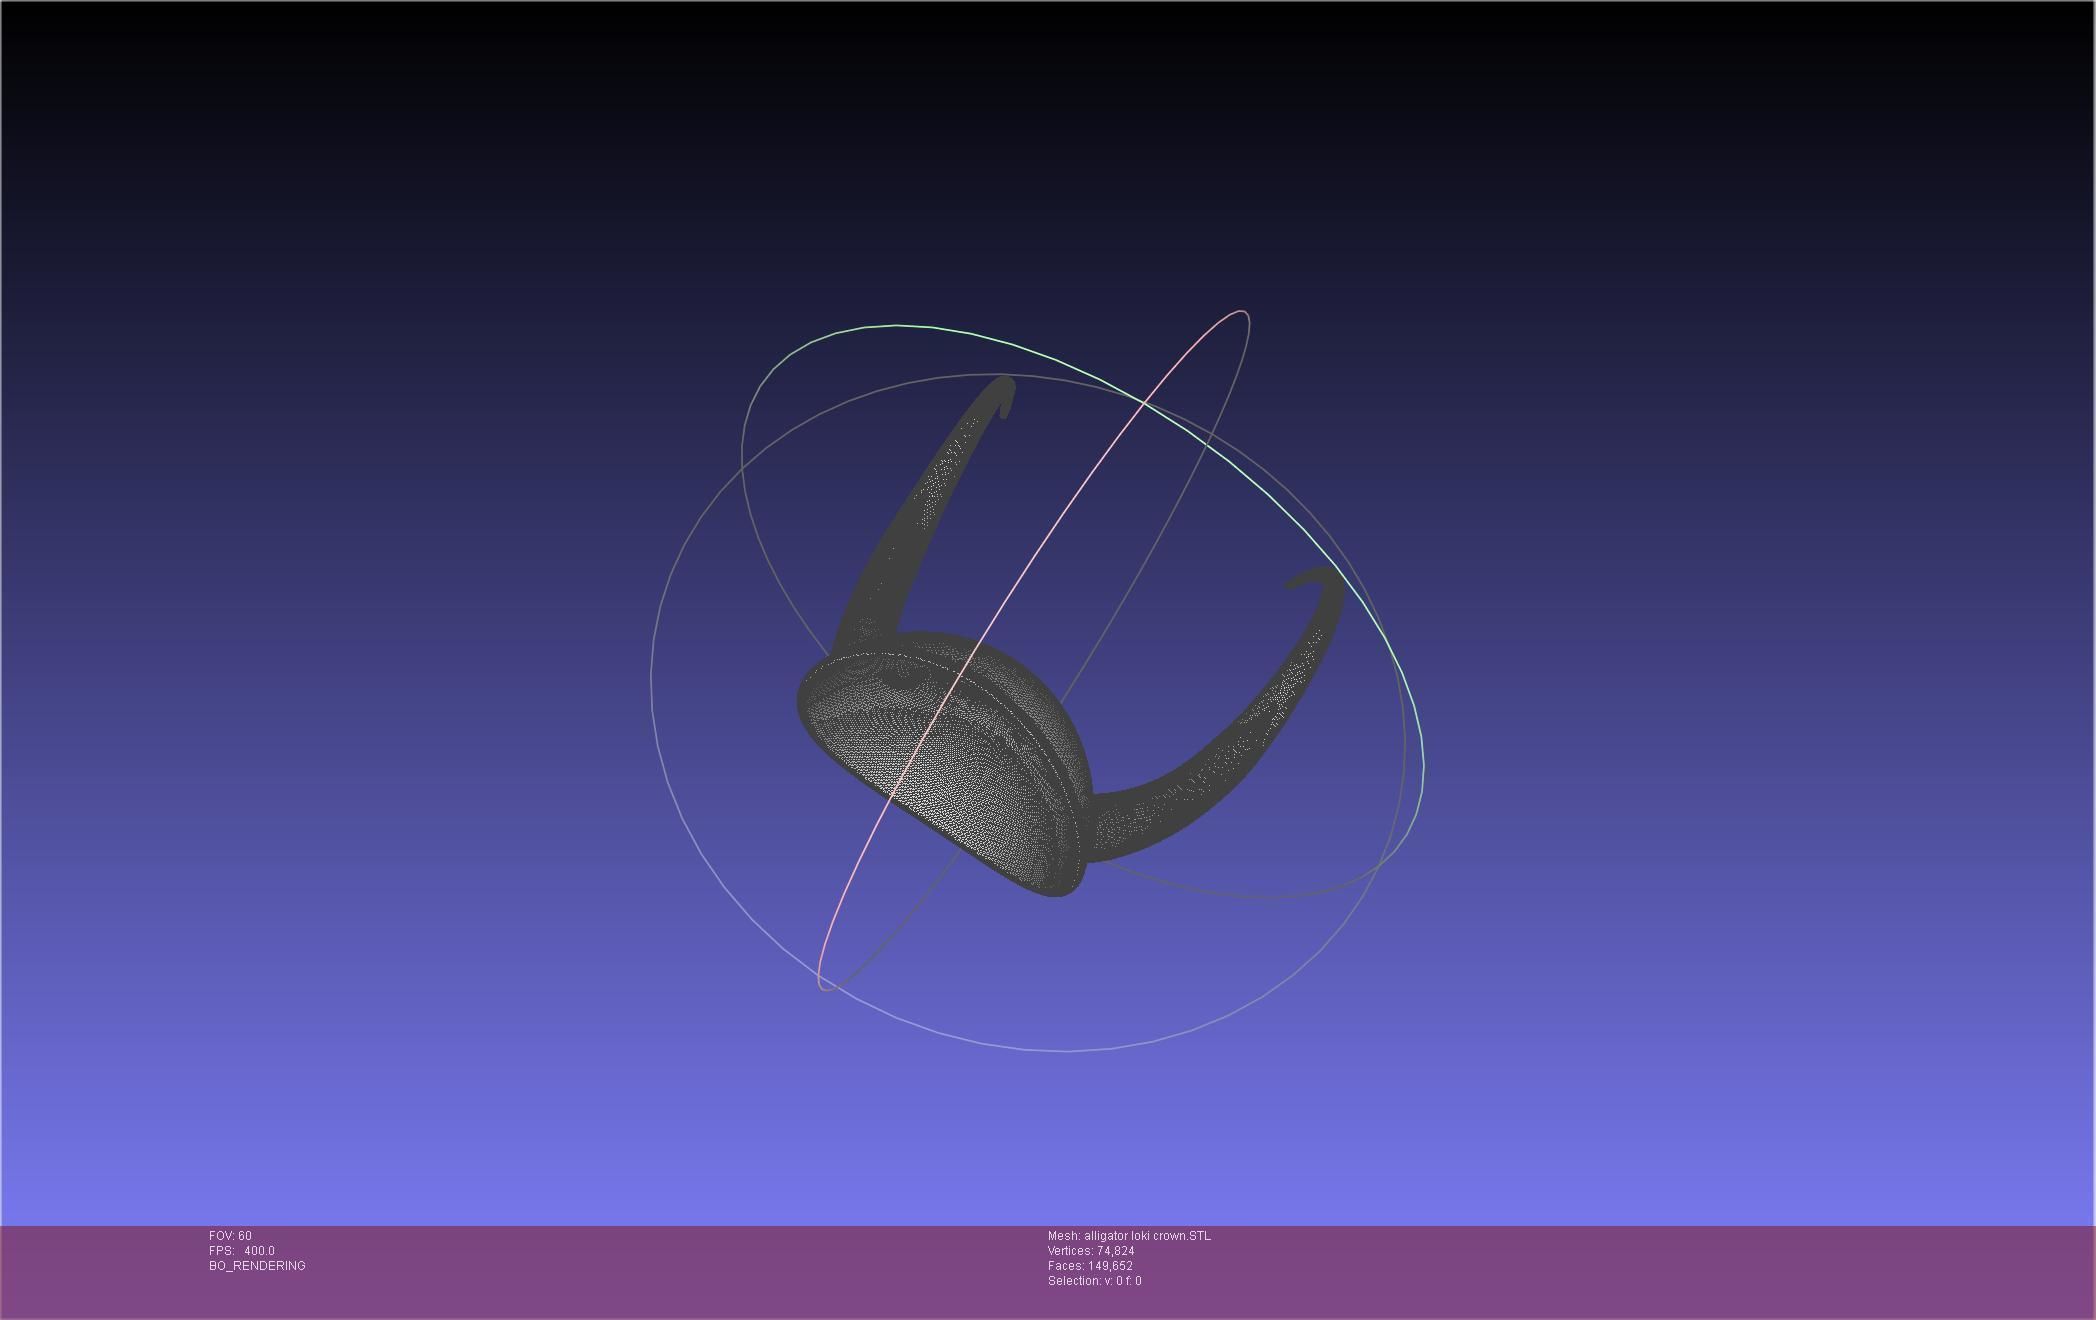Click the Vertices: 74,824 info line
Screen dimensions: 2096x1320
1091,1251
